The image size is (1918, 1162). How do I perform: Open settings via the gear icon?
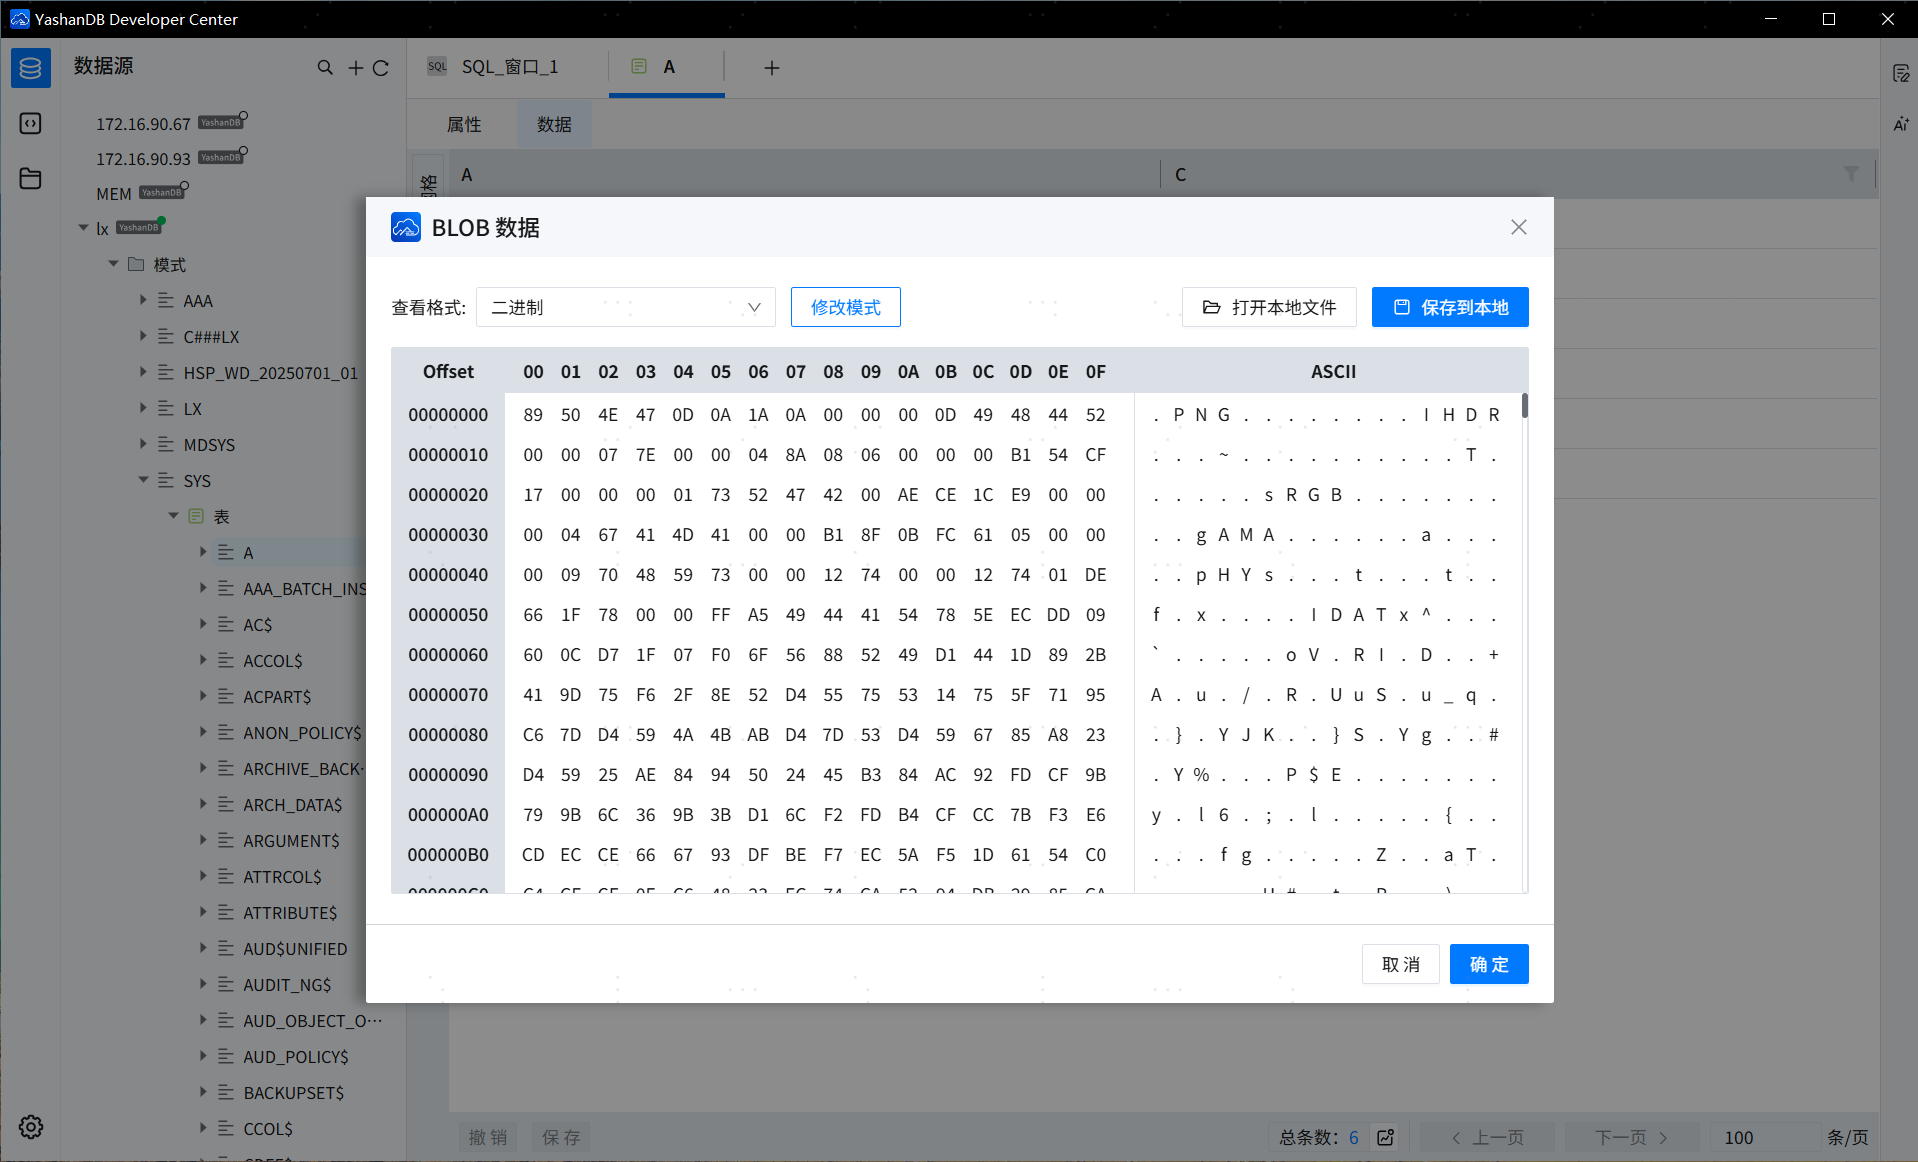coord(30,1127)
